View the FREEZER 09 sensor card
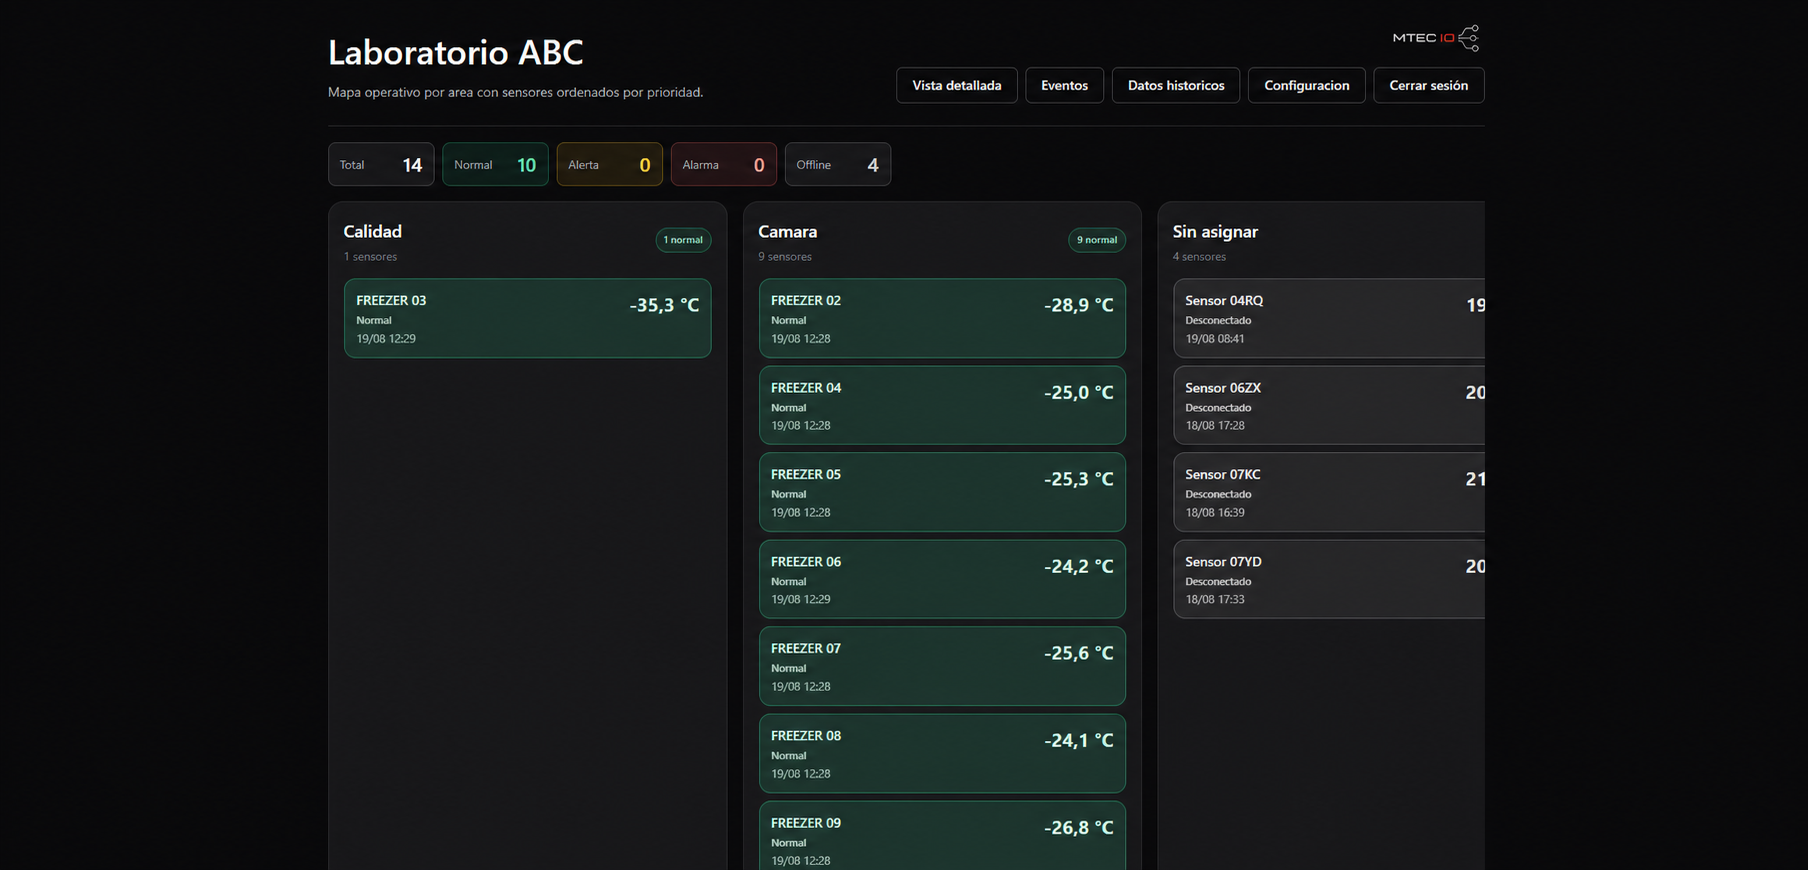 click(942, 836)
